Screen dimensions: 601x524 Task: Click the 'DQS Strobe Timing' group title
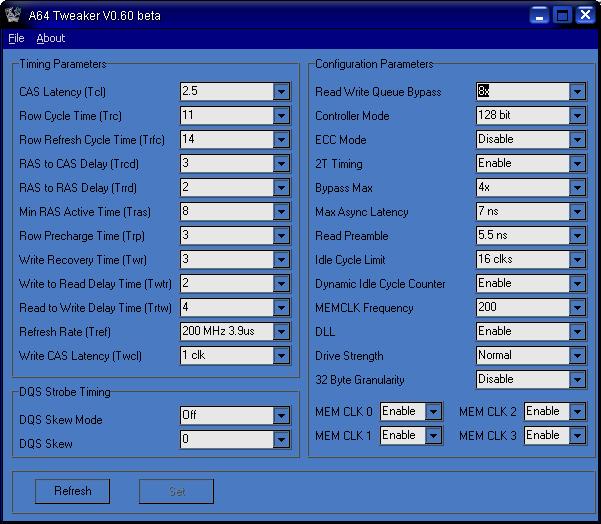click(x=65, y=392)
